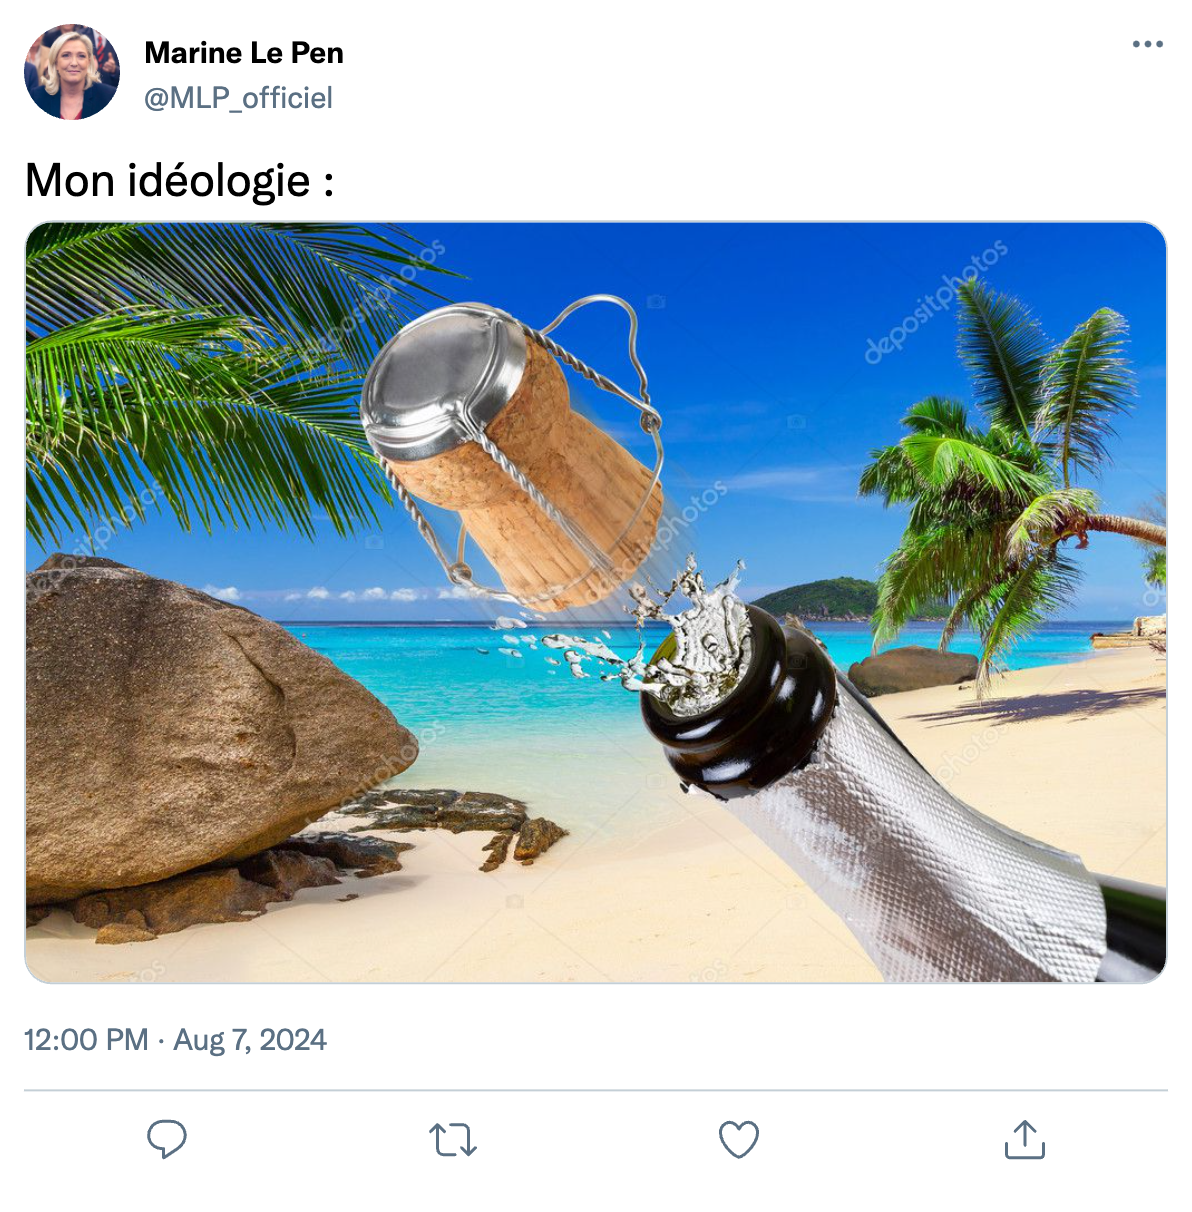Screen dimensions: 1192x1212
Task: Open the three-dot more options menu
Action: coord(1148,44)
